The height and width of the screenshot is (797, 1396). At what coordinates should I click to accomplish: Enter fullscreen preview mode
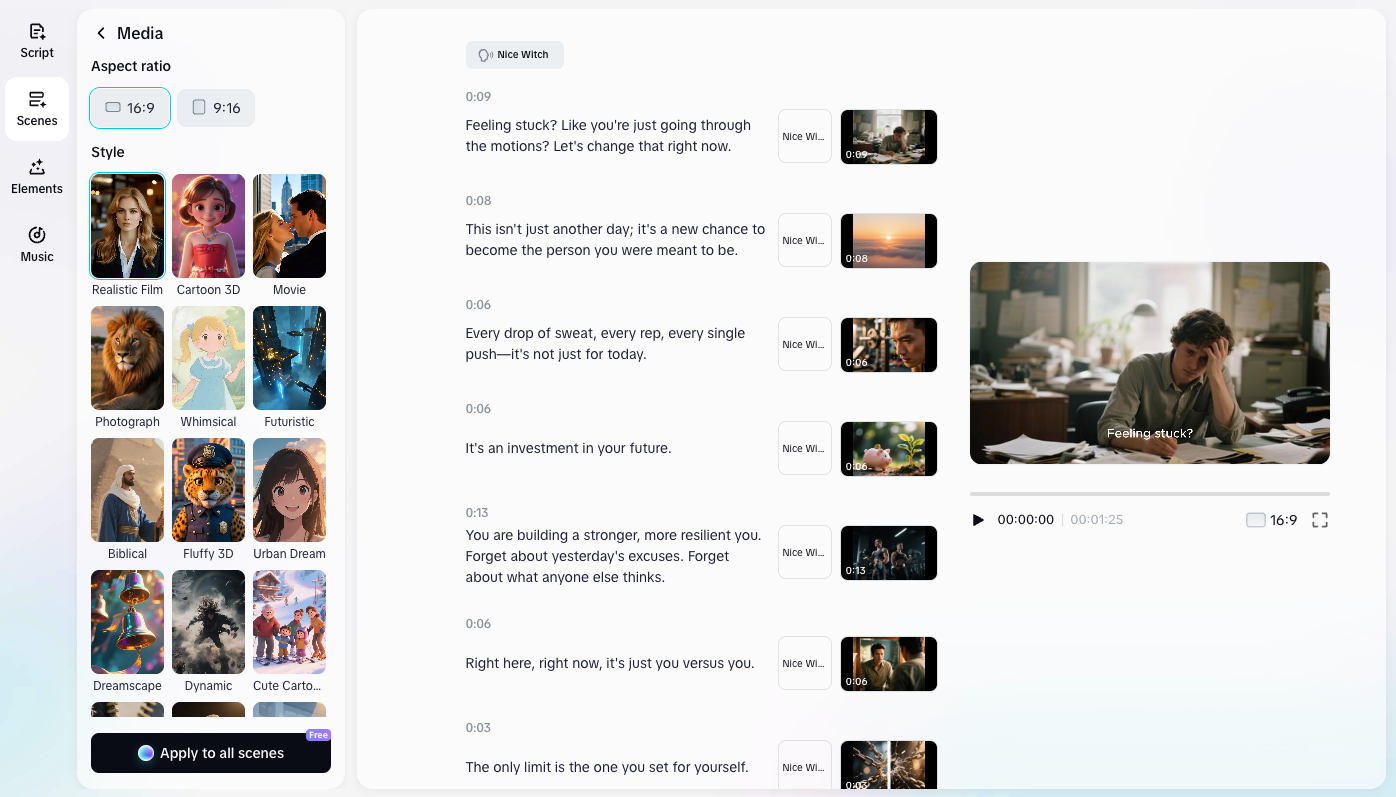[1320, 520]
